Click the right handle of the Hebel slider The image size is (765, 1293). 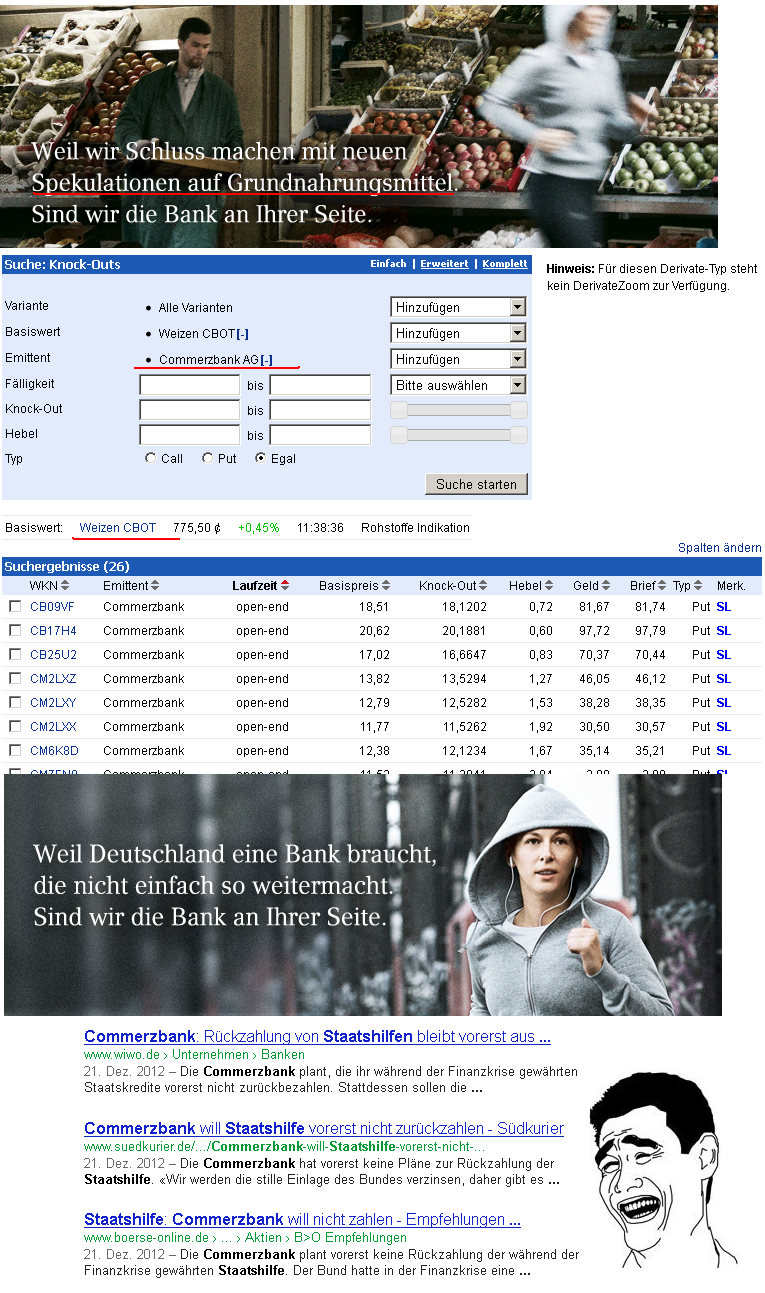[518, 435]
